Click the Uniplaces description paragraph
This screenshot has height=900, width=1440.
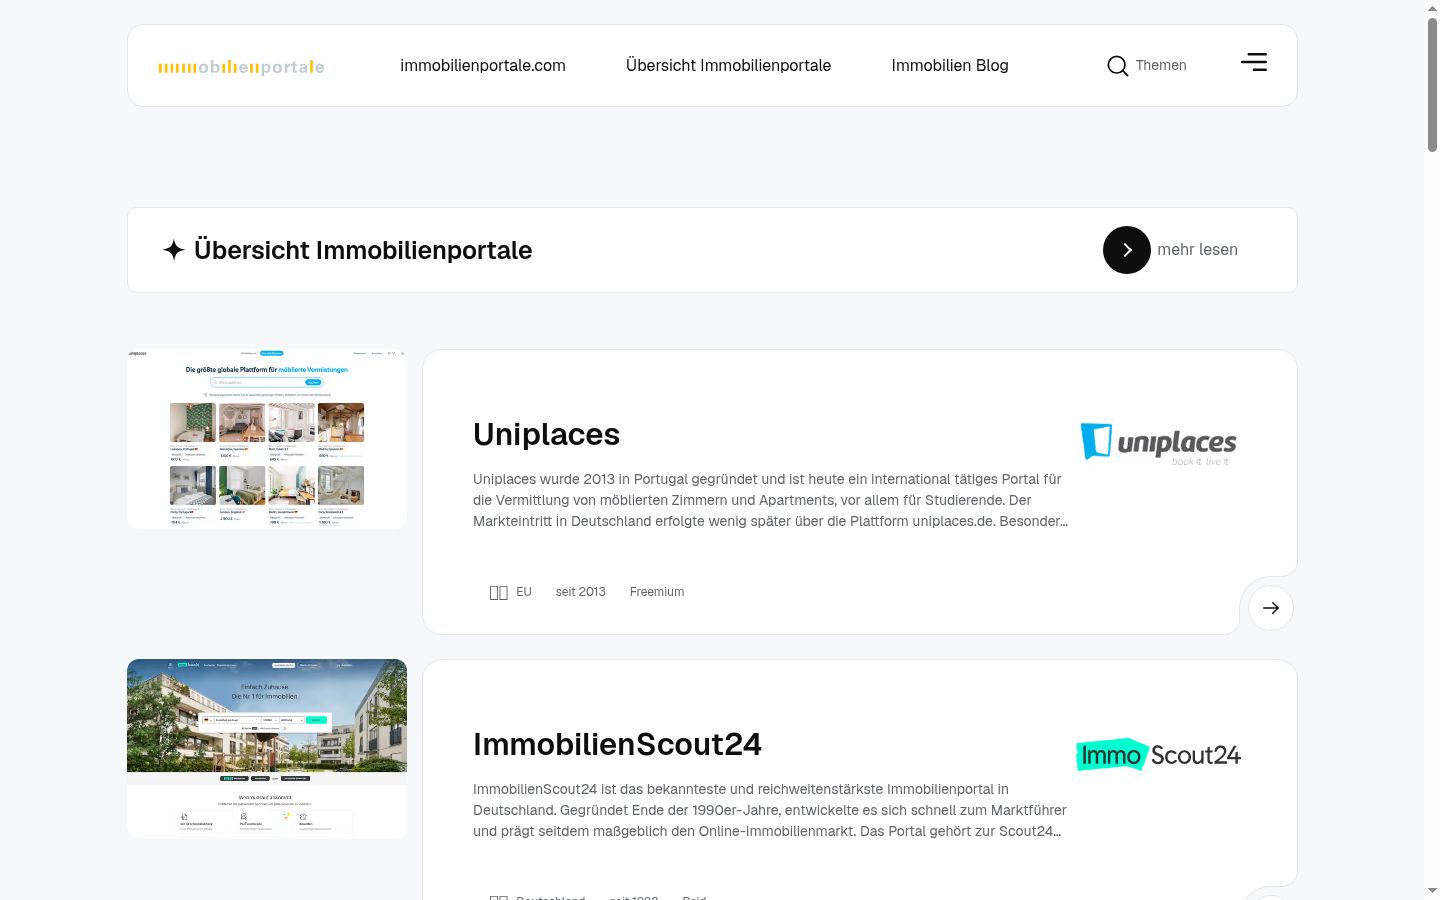tap(771, 500)
